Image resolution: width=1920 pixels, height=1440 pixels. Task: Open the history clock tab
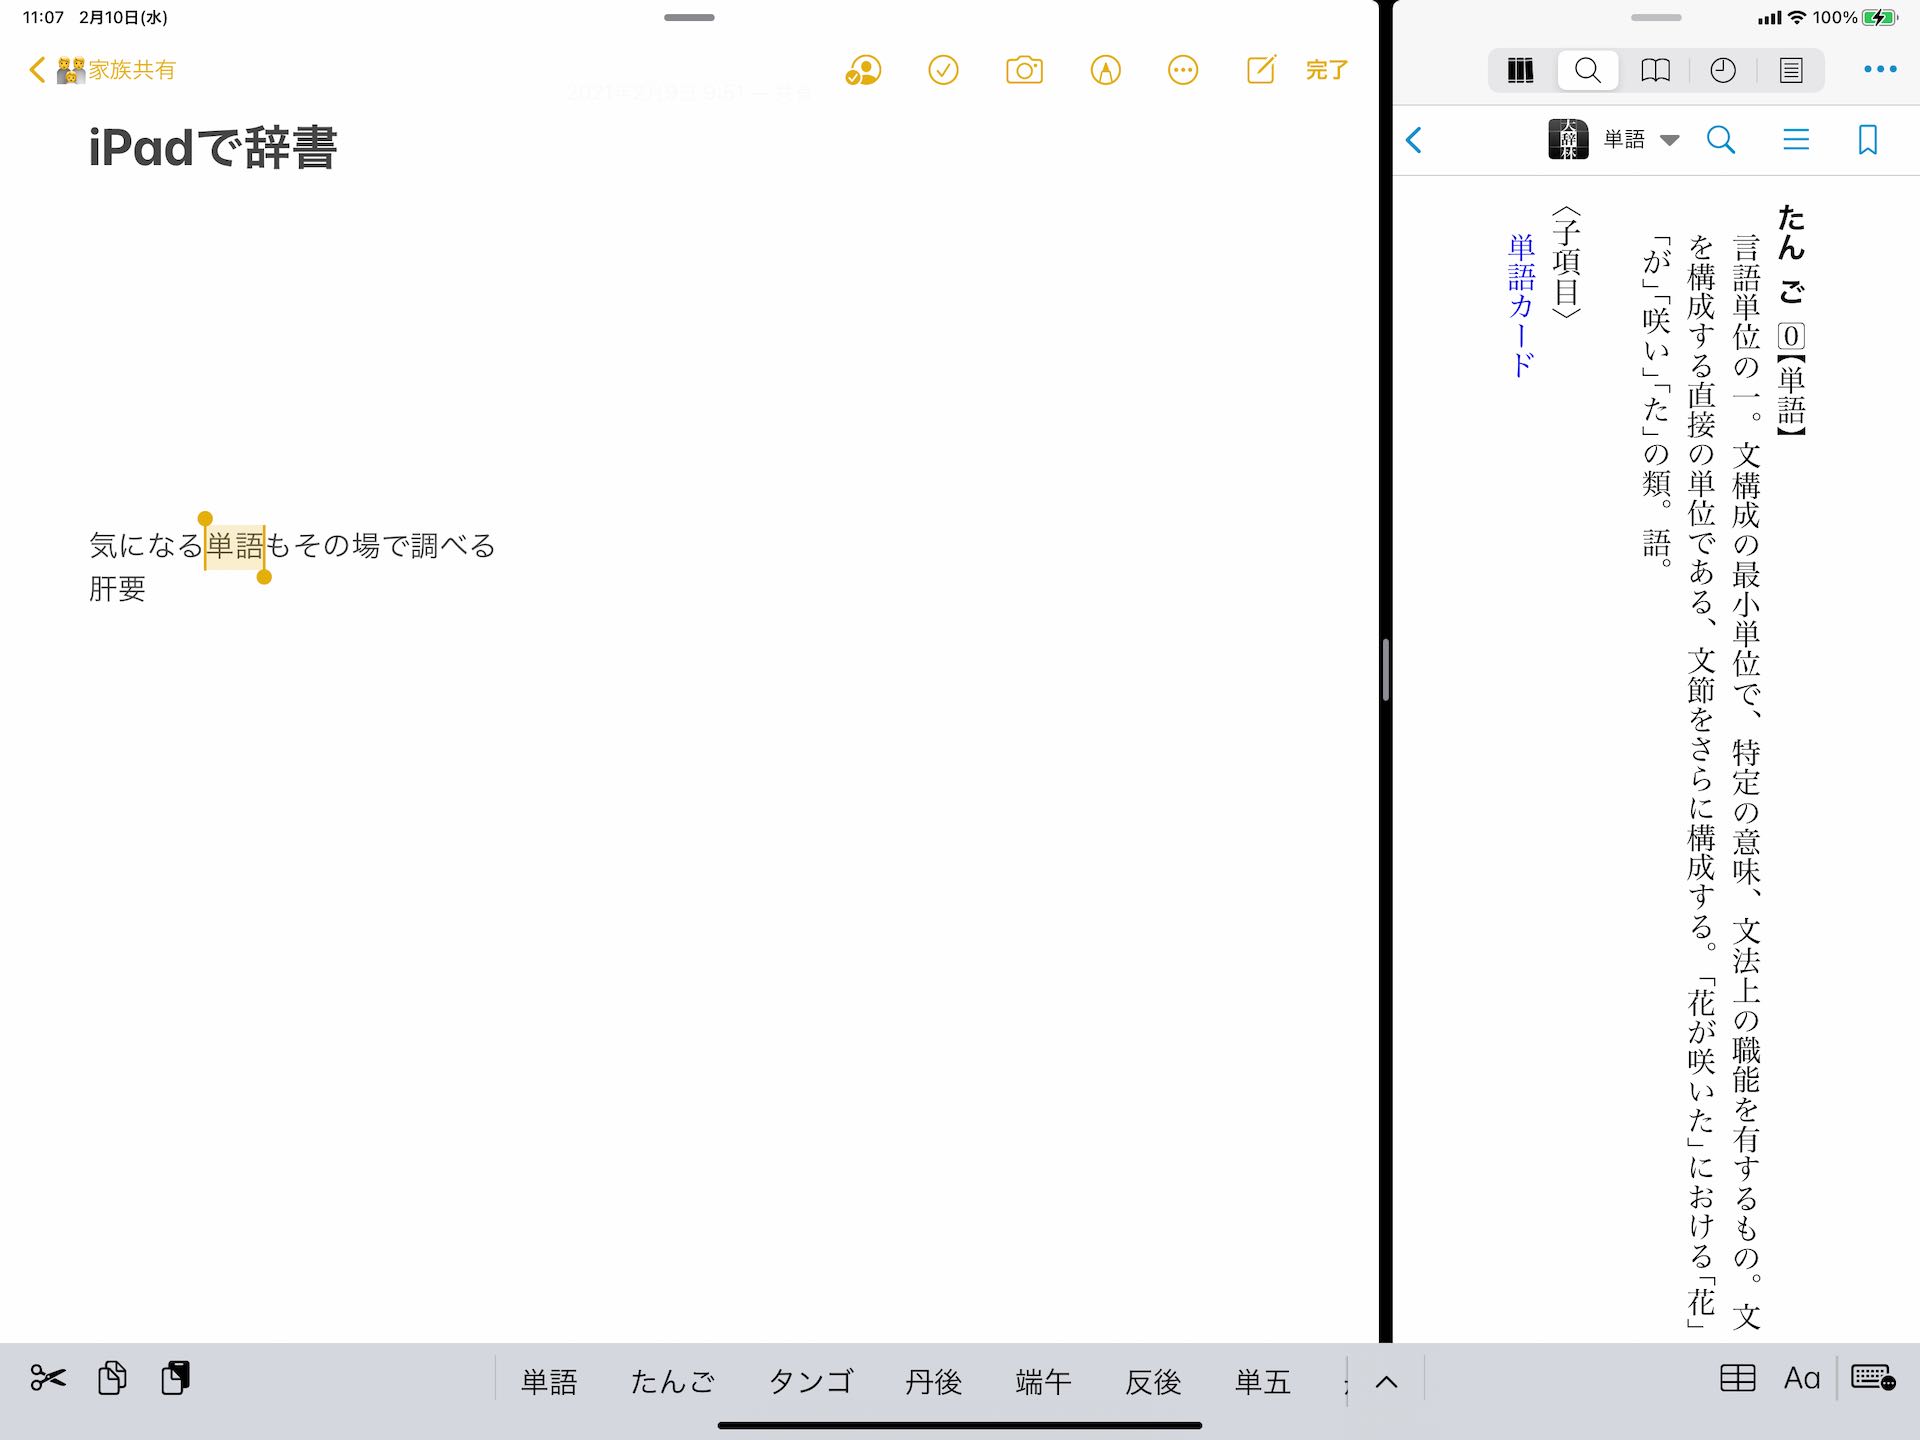click(x=1723, y=70)
